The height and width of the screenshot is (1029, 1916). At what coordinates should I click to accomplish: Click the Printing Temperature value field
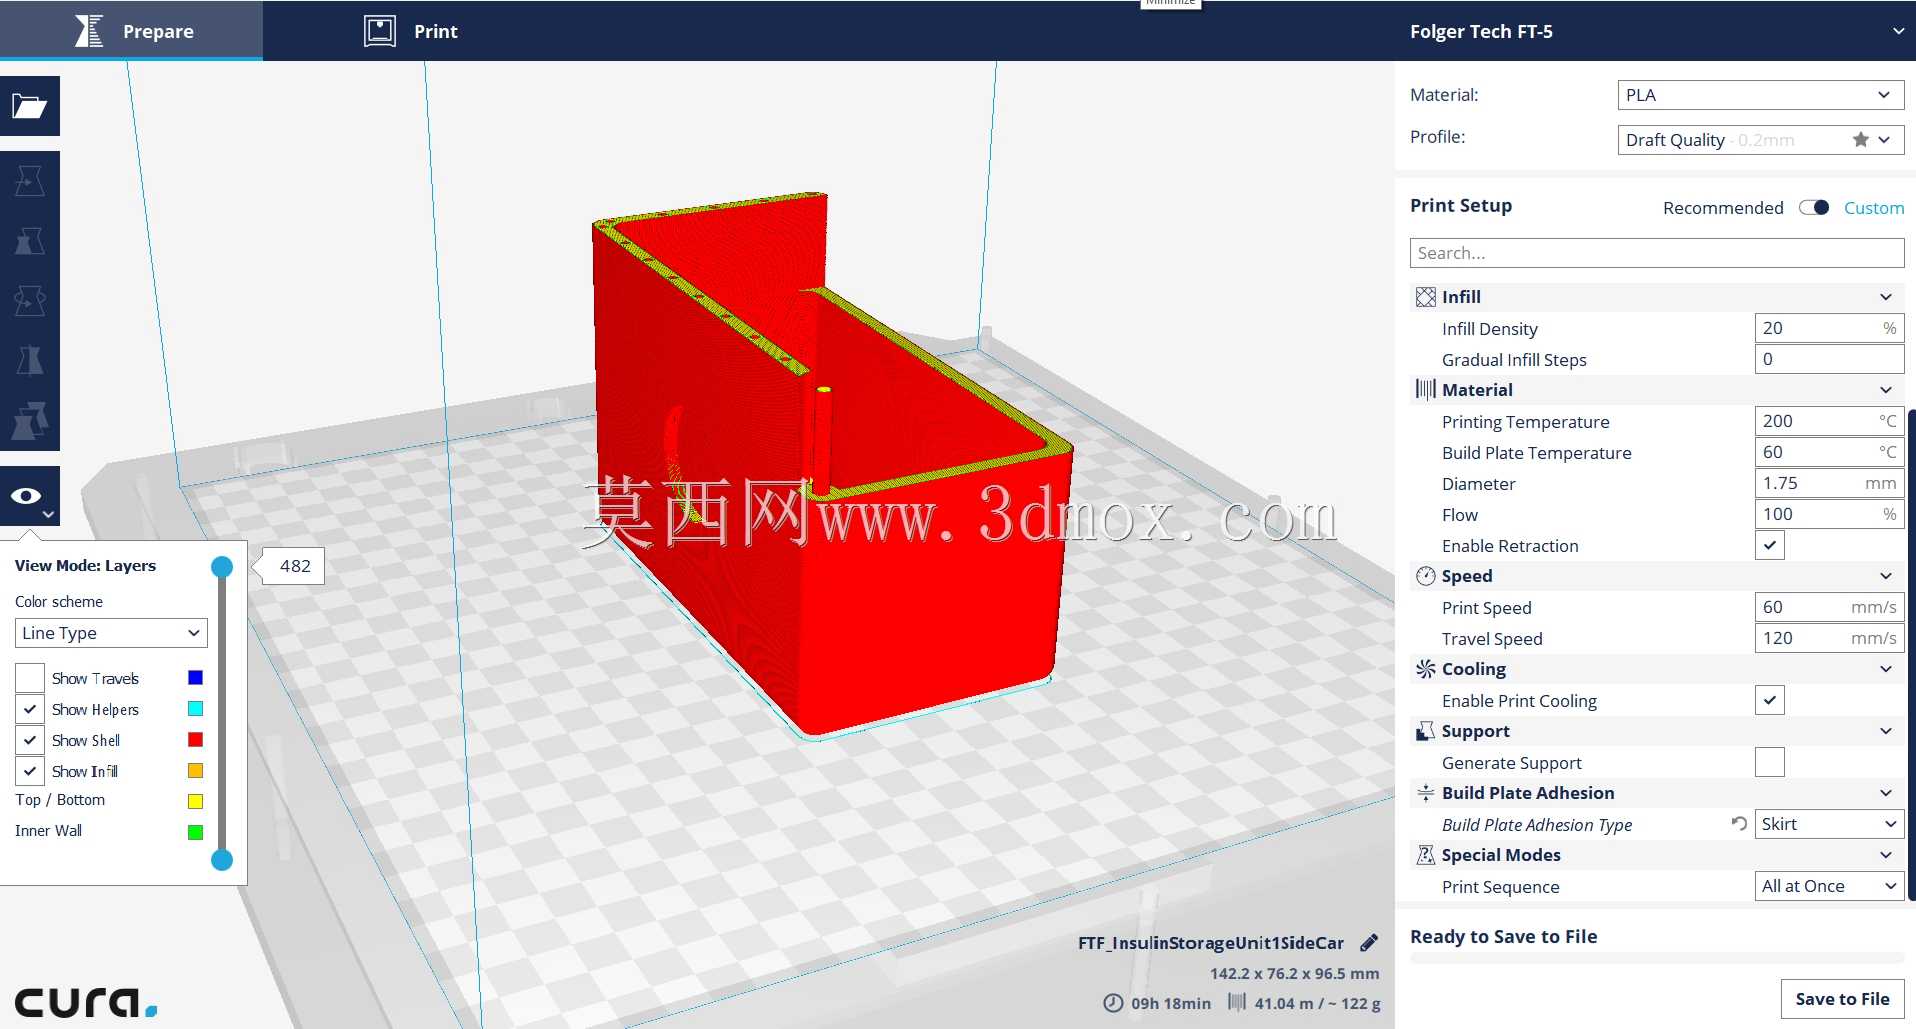tap(1829, 421)
